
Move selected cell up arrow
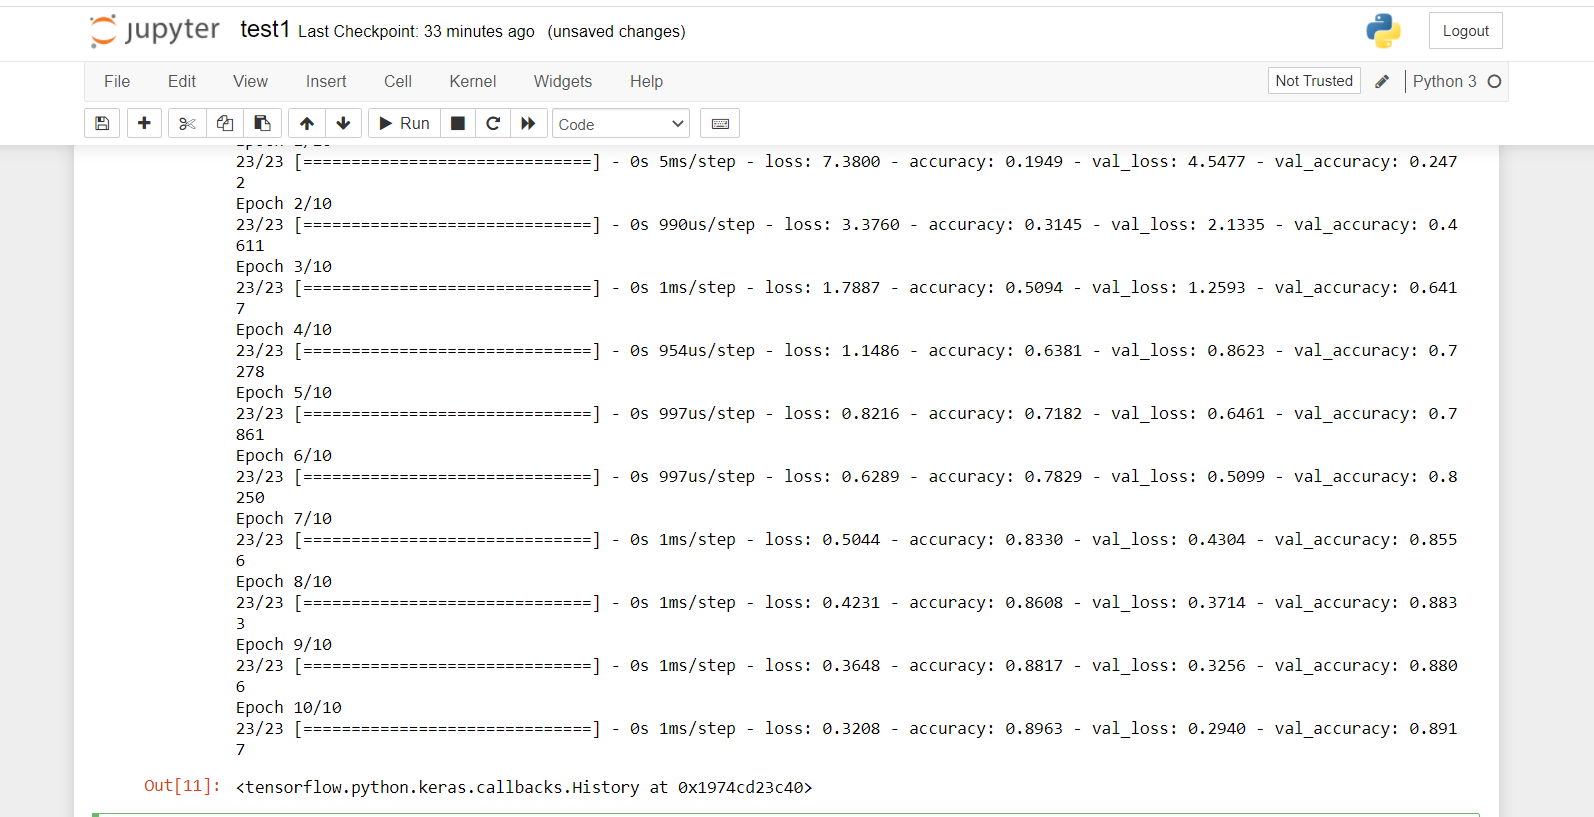[x=307, y=123]
